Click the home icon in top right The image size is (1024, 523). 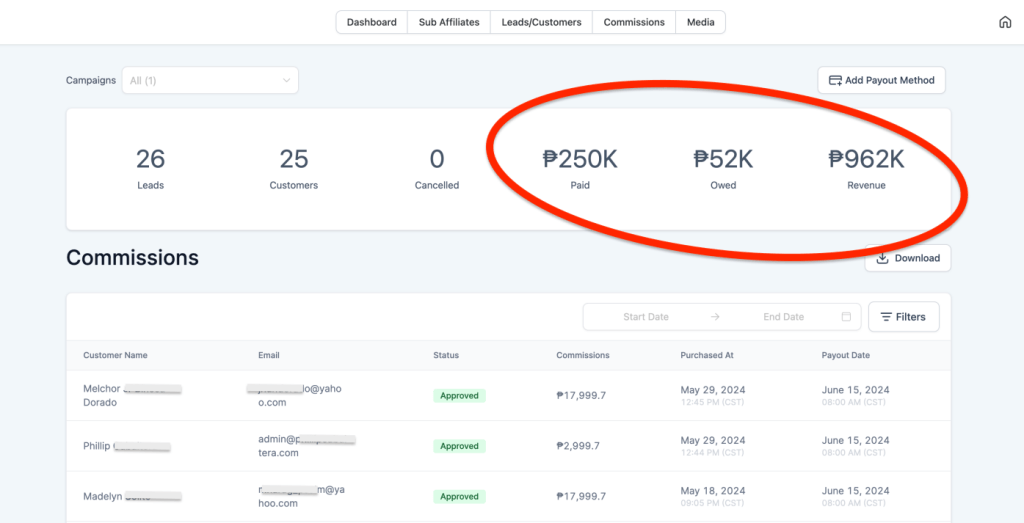pyautogui.click(x=1005, y=22)
